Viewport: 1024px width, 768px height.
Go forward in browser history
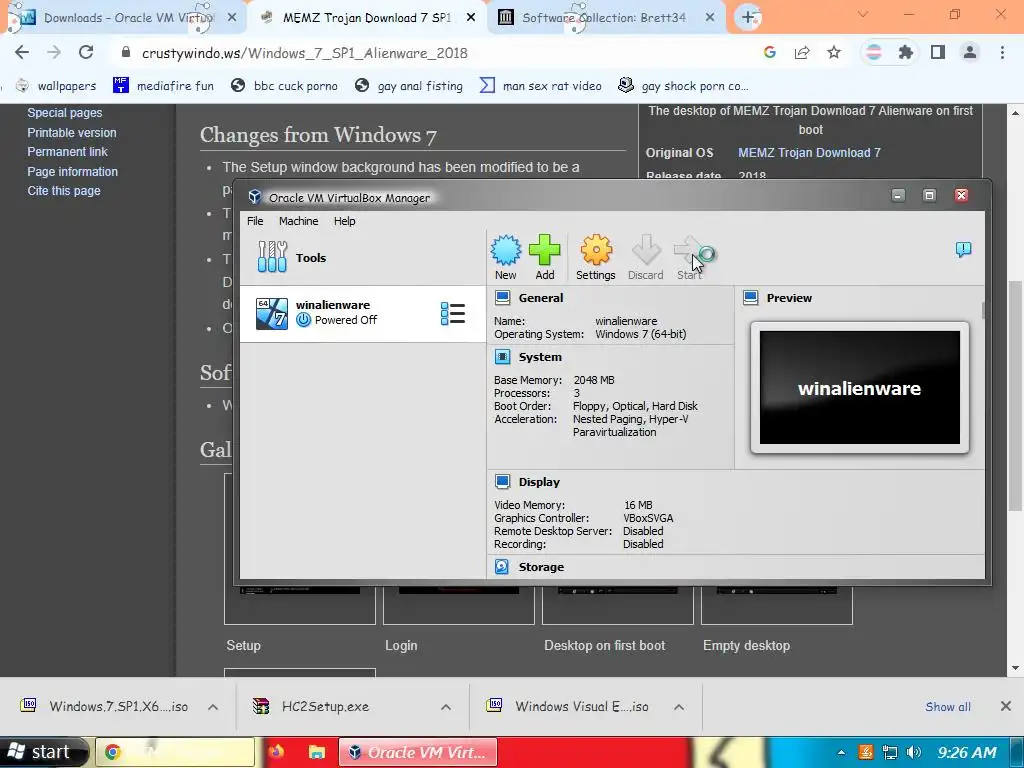[x=54, y=52]
